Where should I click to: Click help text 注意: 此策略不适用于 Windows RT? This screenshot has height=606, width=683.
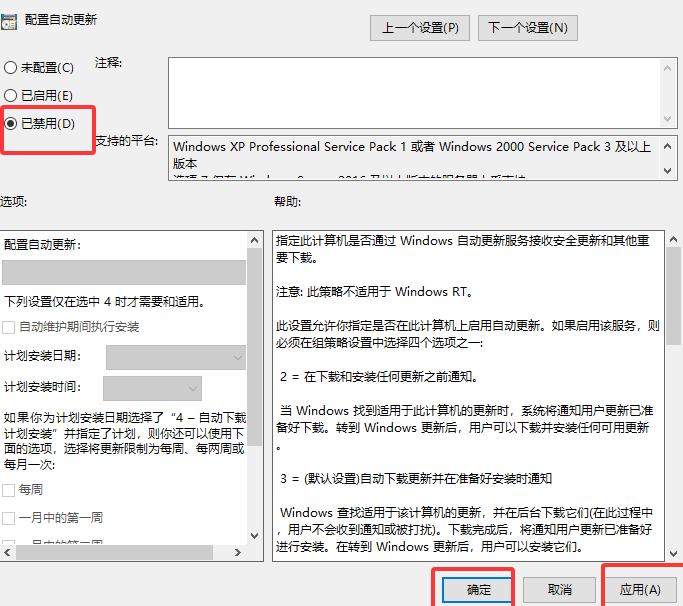pos(374,291)
